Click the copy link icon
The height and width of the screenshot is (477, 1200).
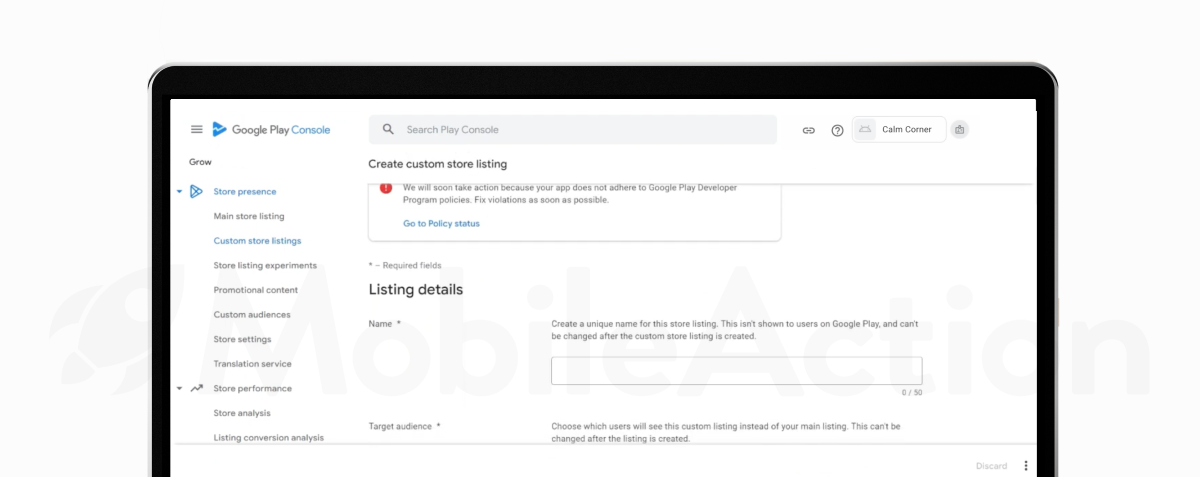point(809,130)
